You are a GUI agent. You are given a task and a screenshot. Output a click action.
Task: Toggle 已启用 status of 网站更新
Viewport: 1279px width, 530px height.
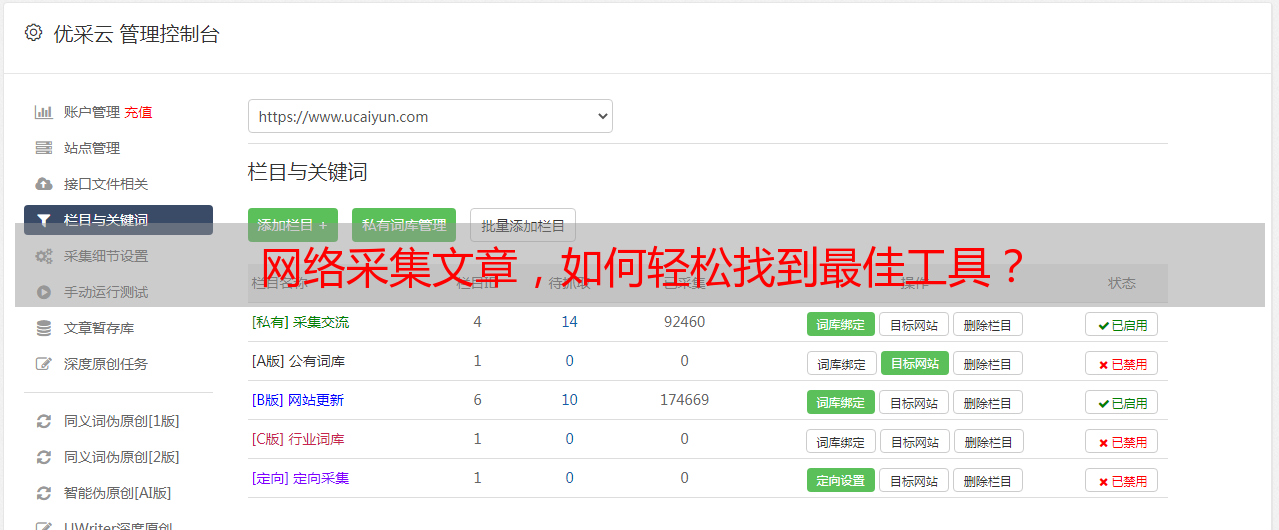point(1122,402)
